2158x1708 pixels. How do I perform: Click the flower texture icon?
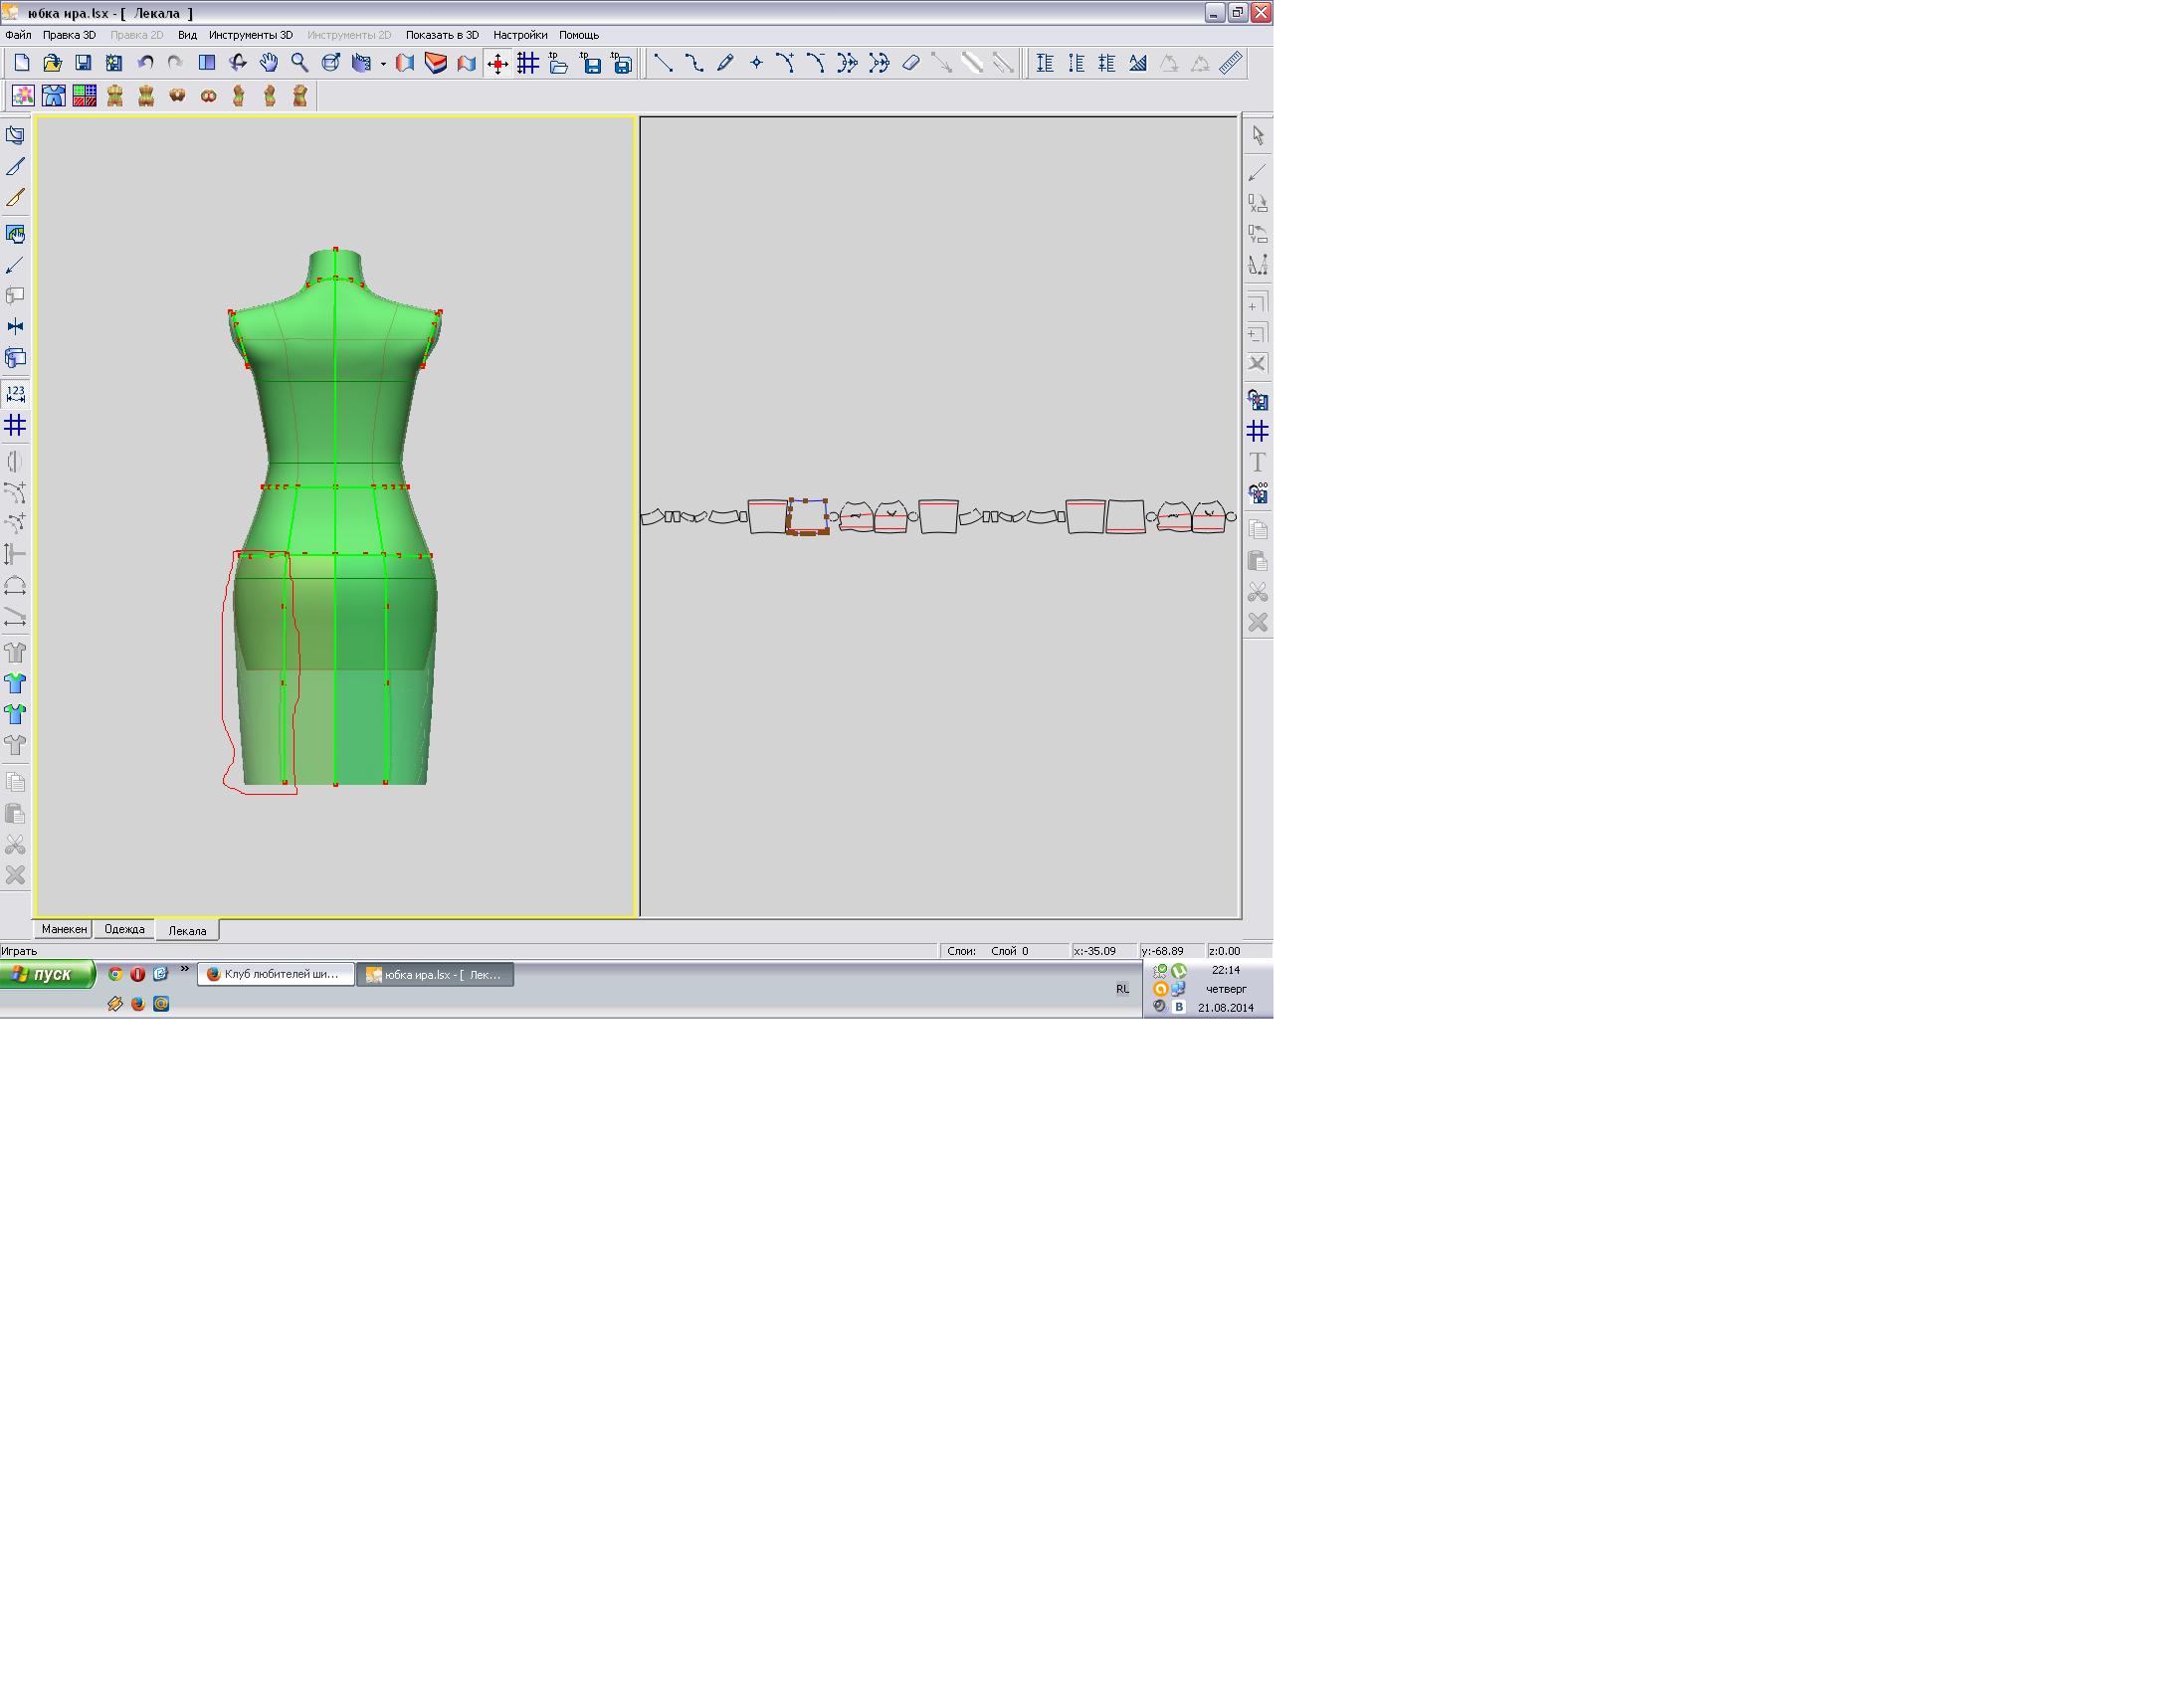tap(22, 96)
